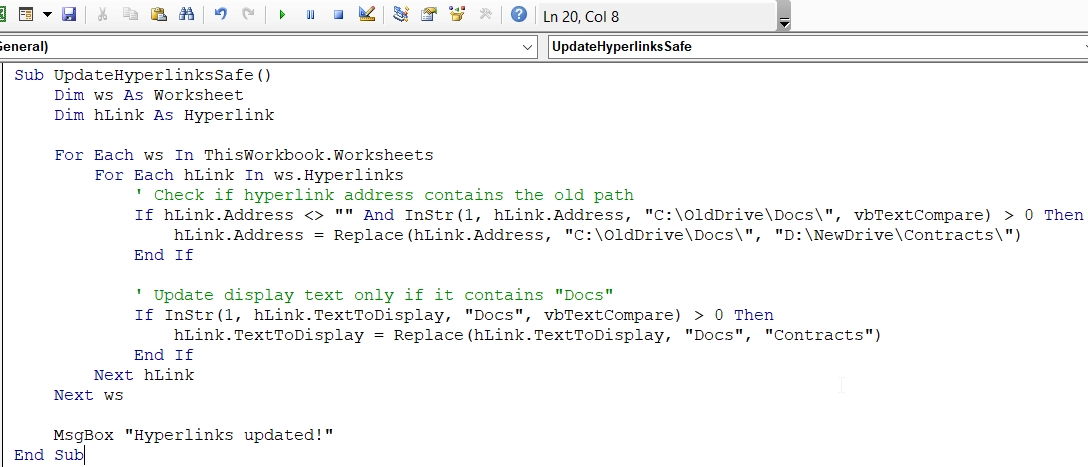
Task: Click the Cut icon in toolbar
Action: coord(104,15)
